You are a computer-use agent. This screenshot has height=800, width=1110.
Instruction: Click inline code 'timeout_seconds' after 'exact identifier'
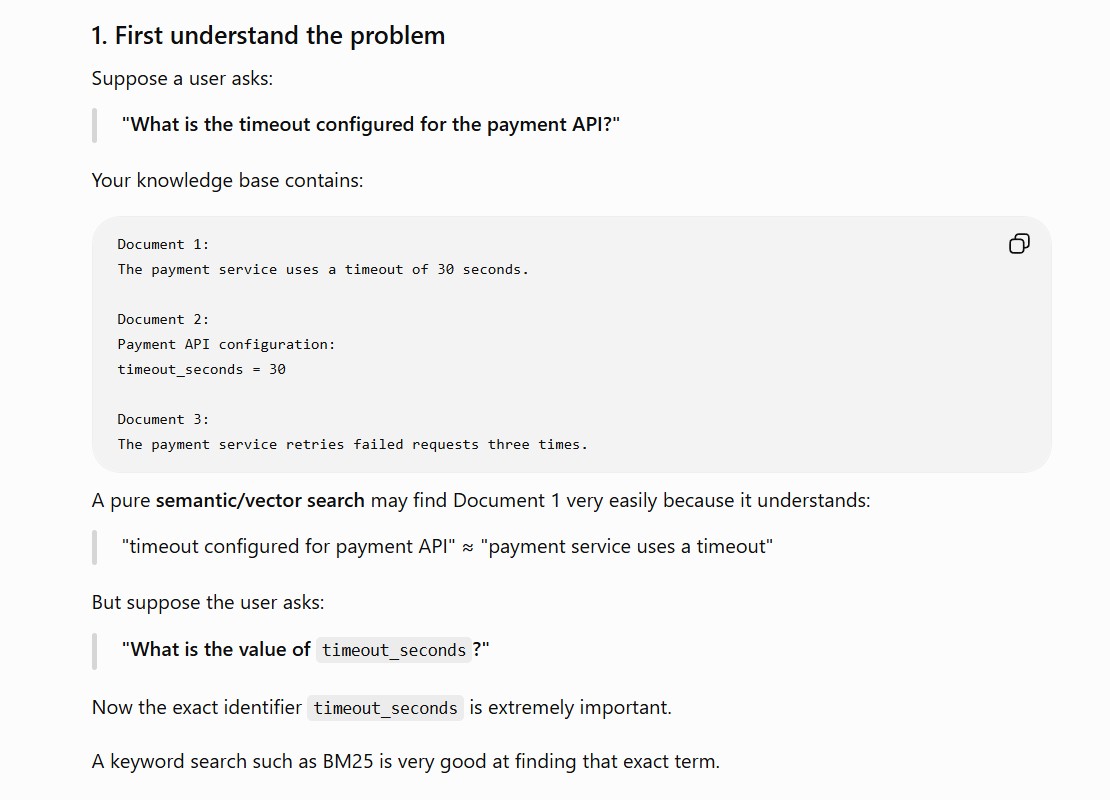point(385,708)
